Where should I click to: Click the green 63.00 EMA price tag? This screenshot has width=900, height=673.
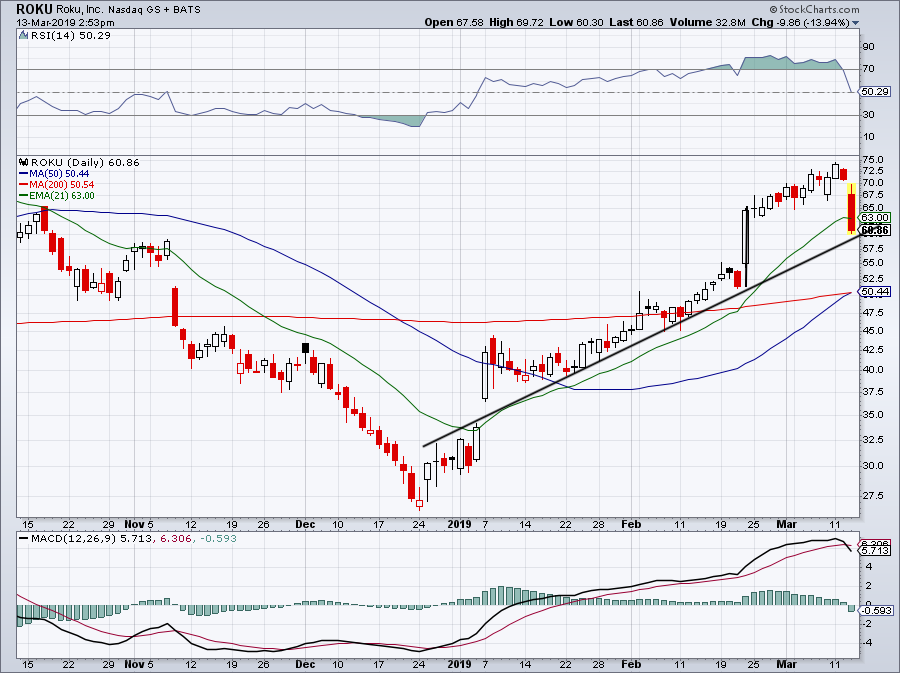pos(876,217)
